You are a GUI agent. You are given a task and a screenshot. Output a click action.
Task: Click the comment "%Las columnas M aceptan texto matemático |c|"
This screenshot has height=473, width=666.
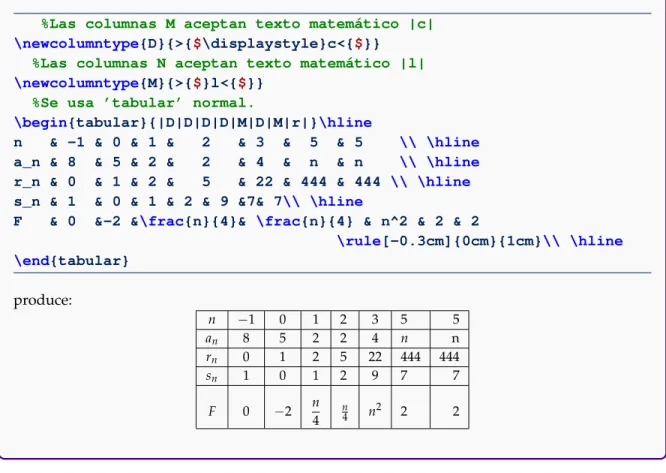(237, 24)
